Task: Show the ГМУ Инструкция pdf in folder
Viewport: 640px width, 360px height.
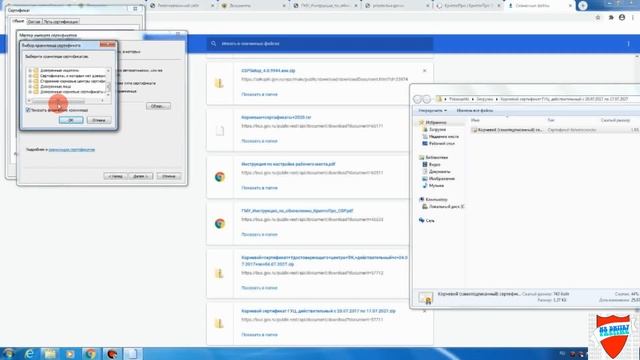Action: click(259, 234)
